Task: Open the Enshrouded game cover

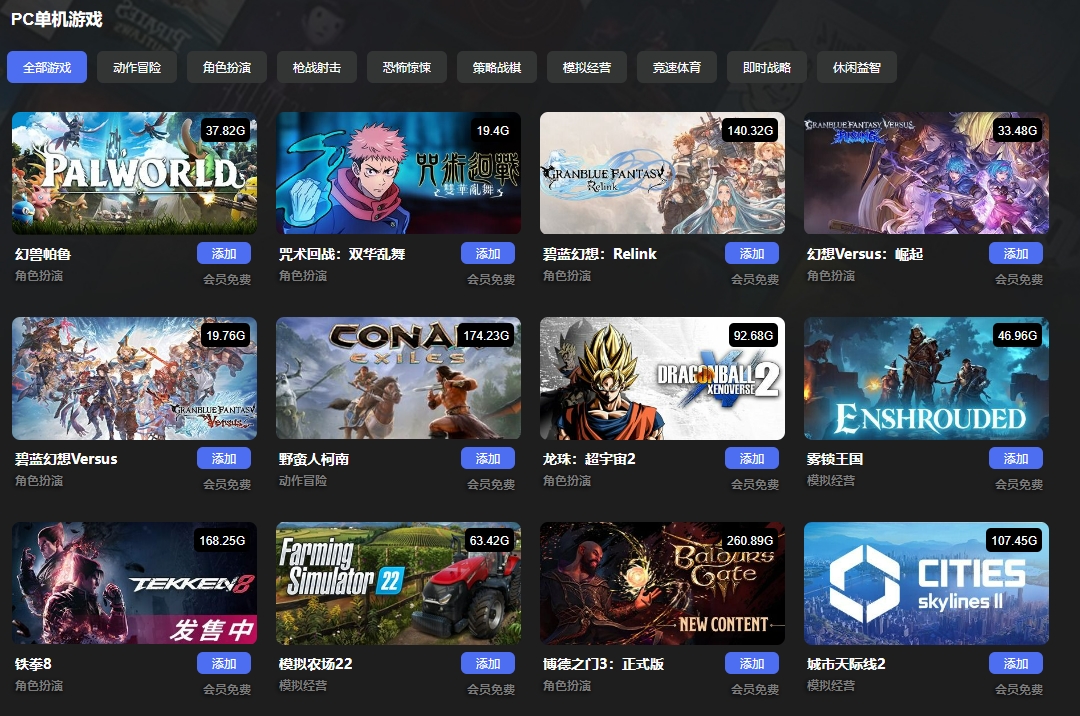Action: [x=926, y=378]
